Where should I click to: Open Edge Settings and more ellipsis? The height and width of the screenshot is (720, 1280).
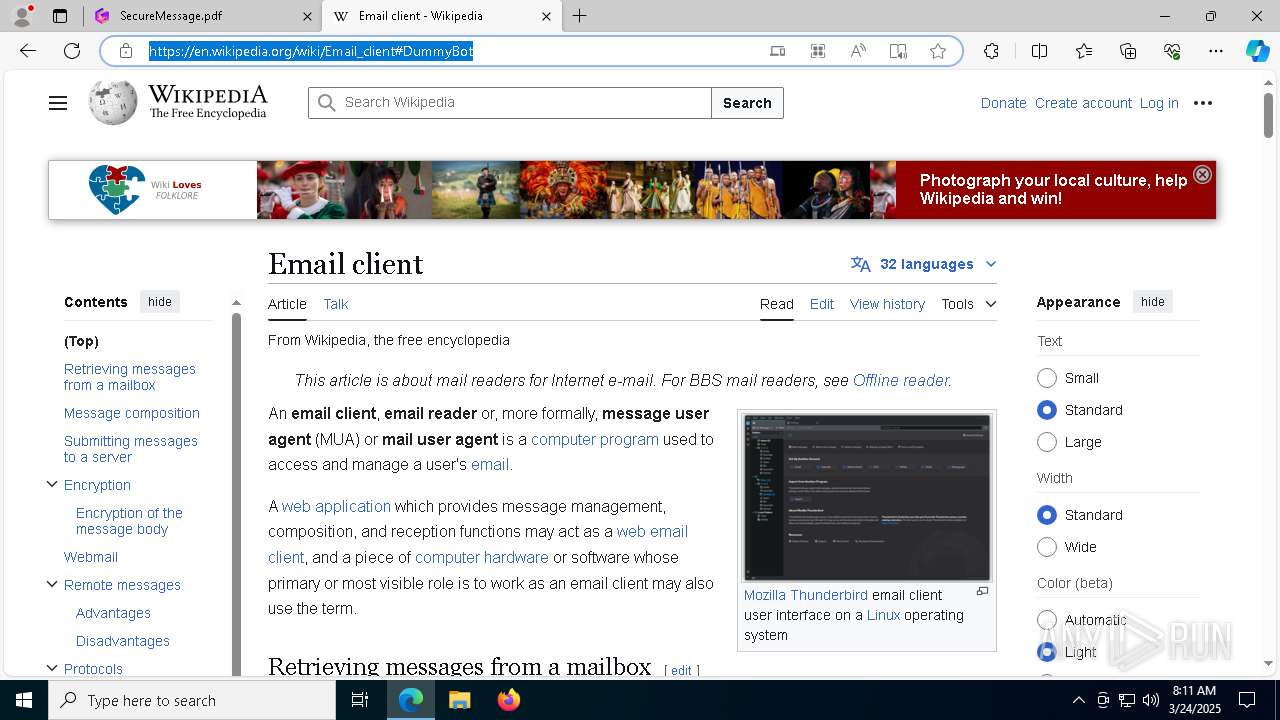tap(1216, 51)
